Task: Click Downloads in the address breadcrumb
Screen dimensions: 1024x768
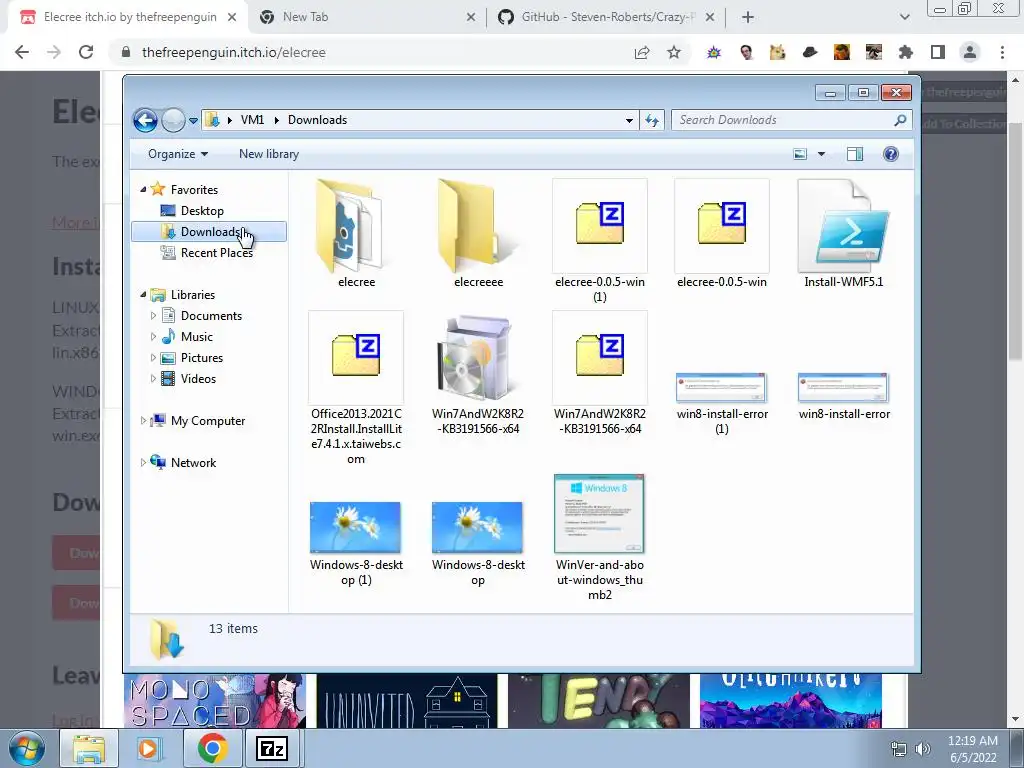Action: pyautogui.click(x=317, y=120)
